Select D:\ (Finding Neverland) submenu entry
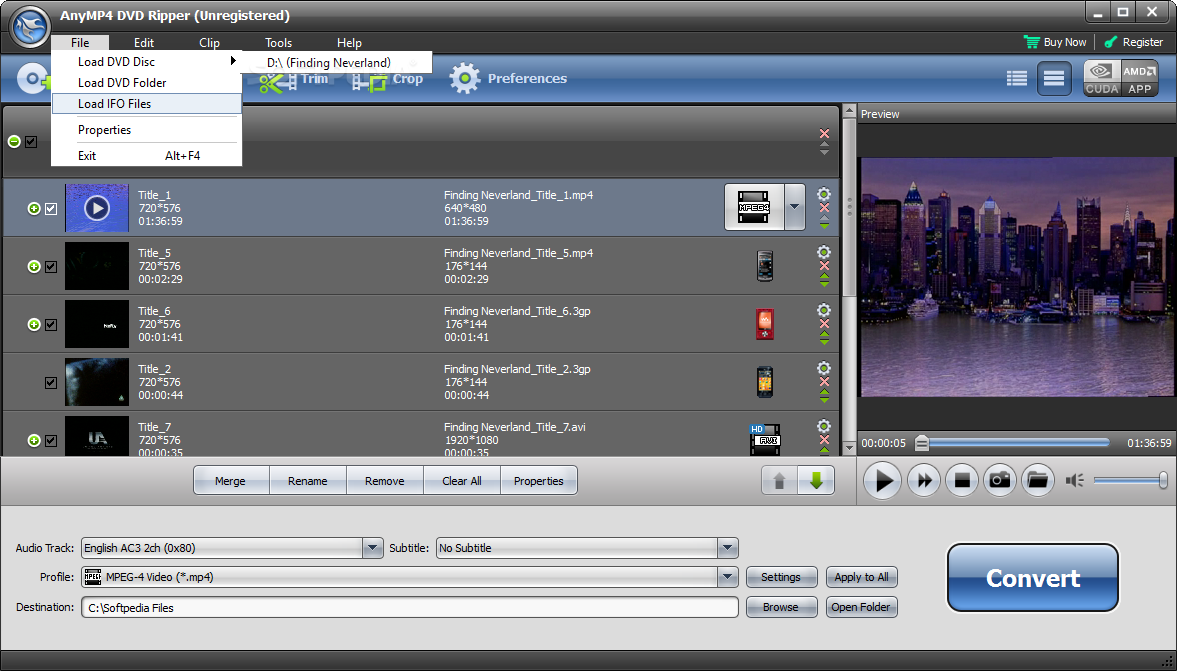 [337, 62]
